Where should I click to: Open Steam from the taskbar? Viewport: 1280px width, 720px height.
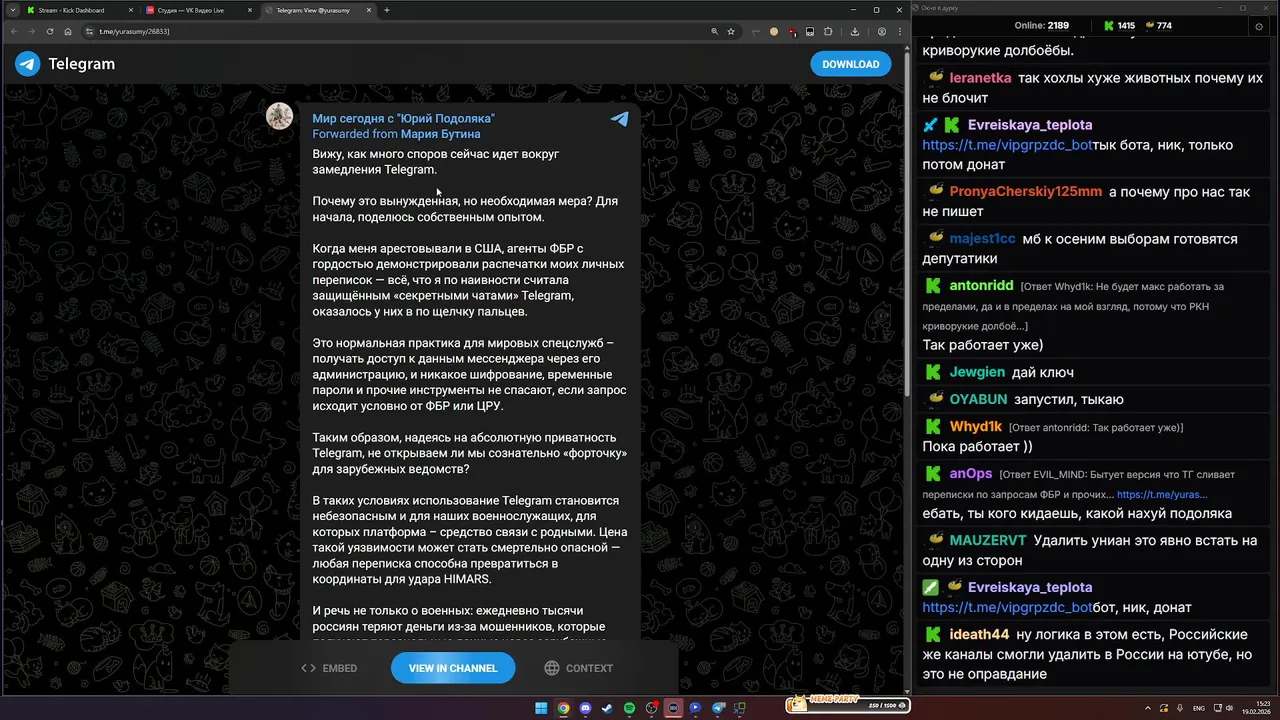pos(607,708)
